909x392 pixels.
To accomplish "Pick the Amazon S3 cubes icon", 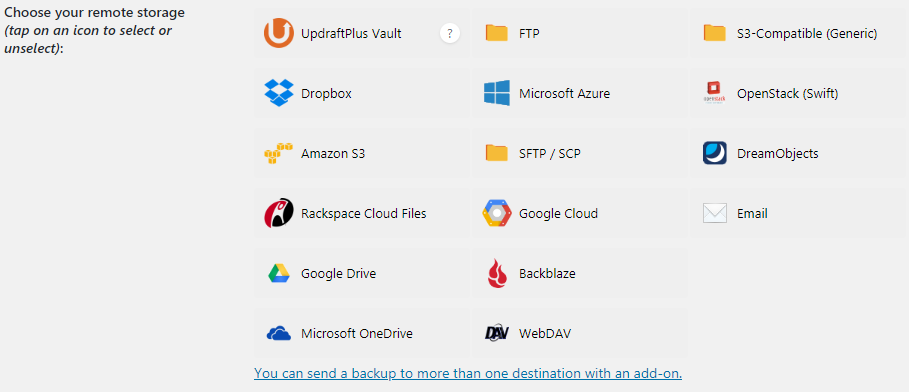I will (279, 154).
